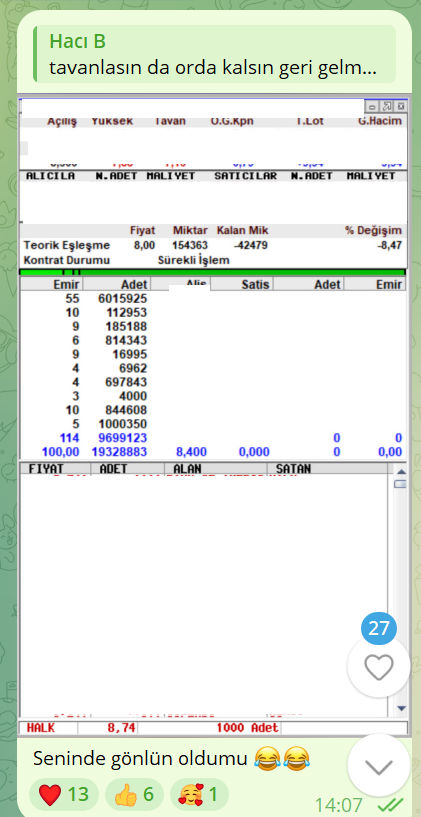Click the trades list scrollbar up arrow

click(x=401, y=472)
